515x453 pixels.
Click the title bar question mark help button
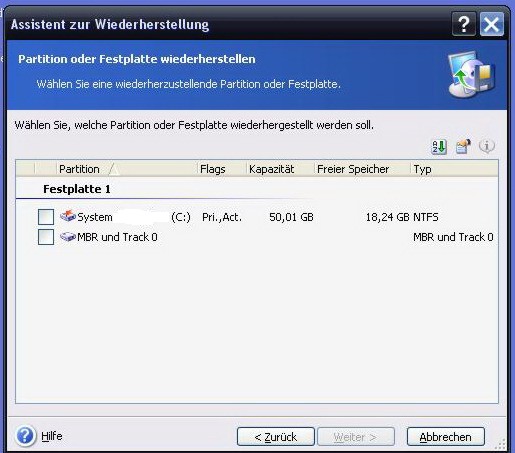click(464, 24)
